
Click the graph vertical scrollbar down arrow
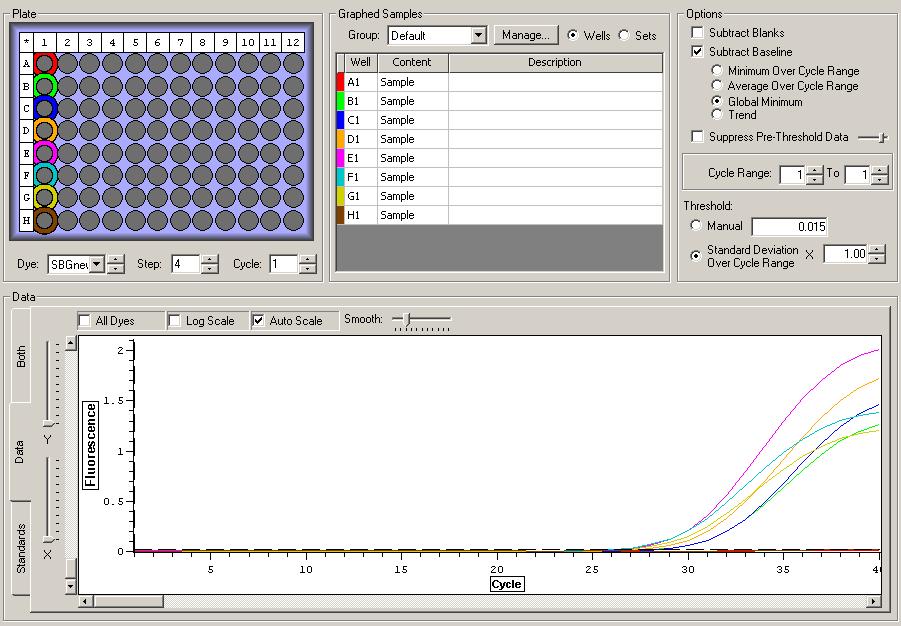71,587
